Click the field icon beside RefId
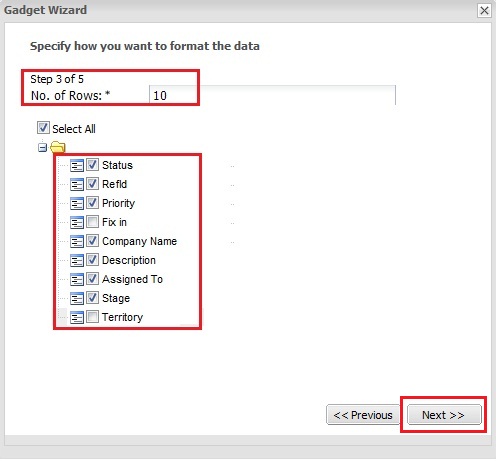 coord(77,184)
